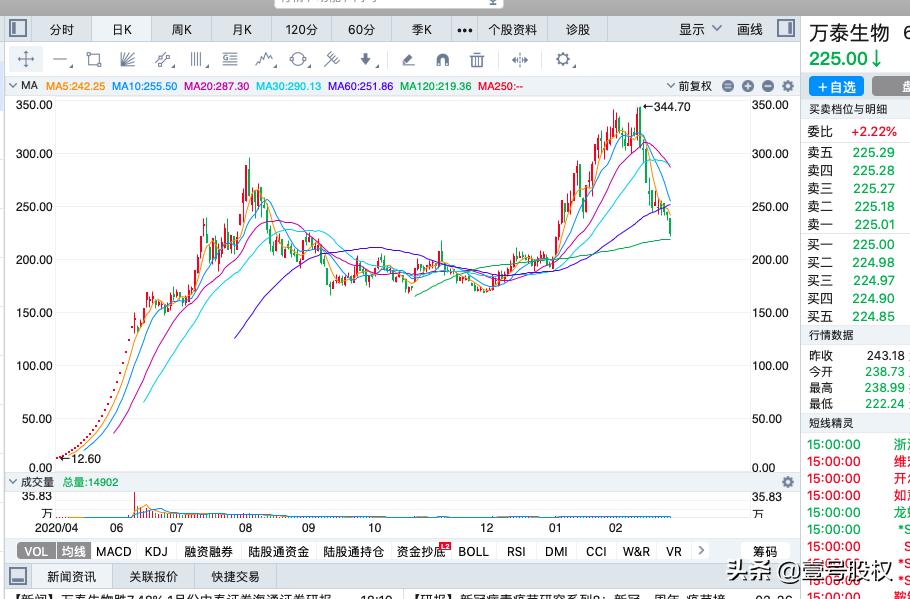Select the rectangle drawing tool
The width and height of the screenshot is (910, 599).
[92, 60]
